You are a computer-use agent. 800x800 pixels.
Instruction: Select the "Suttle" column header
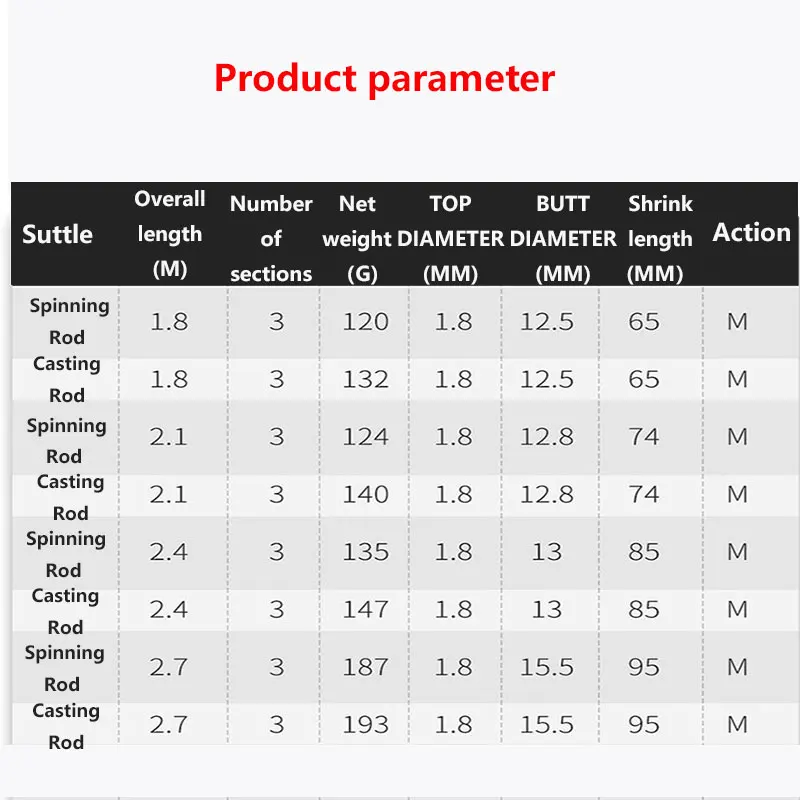pyautogui.click(x=57, y=234)
